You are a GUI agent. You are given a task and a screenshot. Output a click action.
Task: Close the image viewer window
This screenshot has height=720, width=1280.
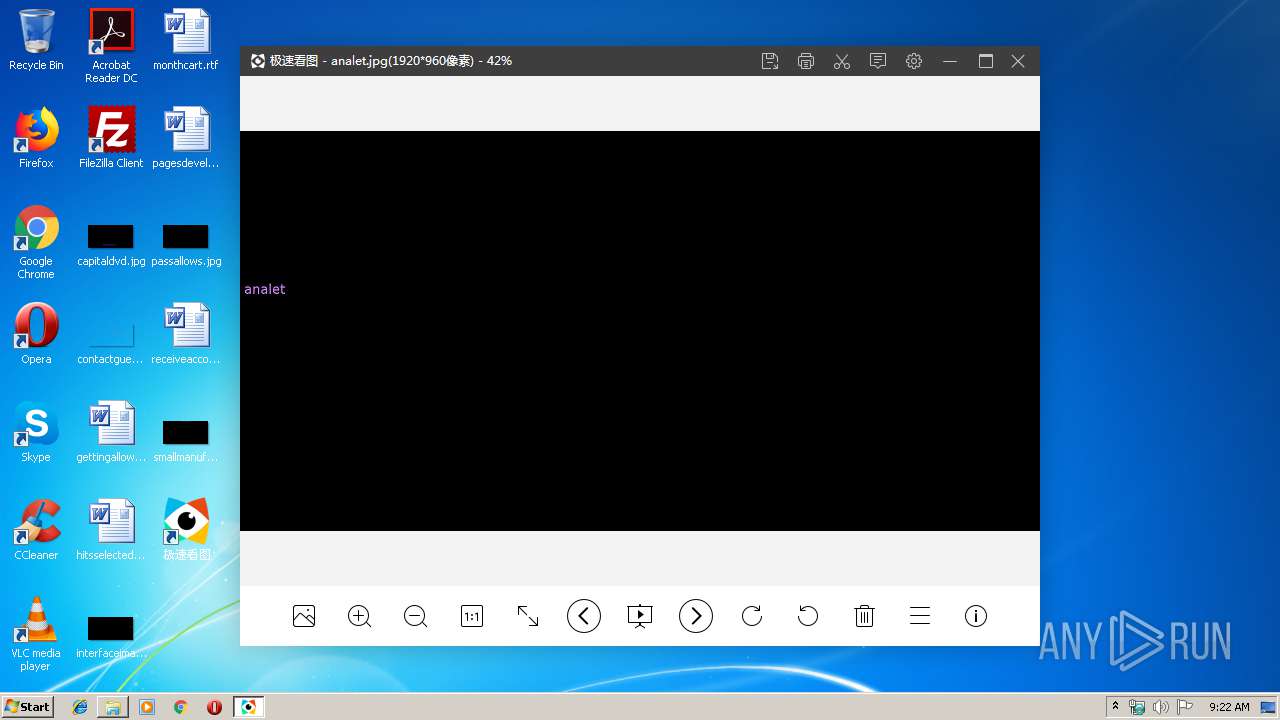click(x=1018, y=61)
